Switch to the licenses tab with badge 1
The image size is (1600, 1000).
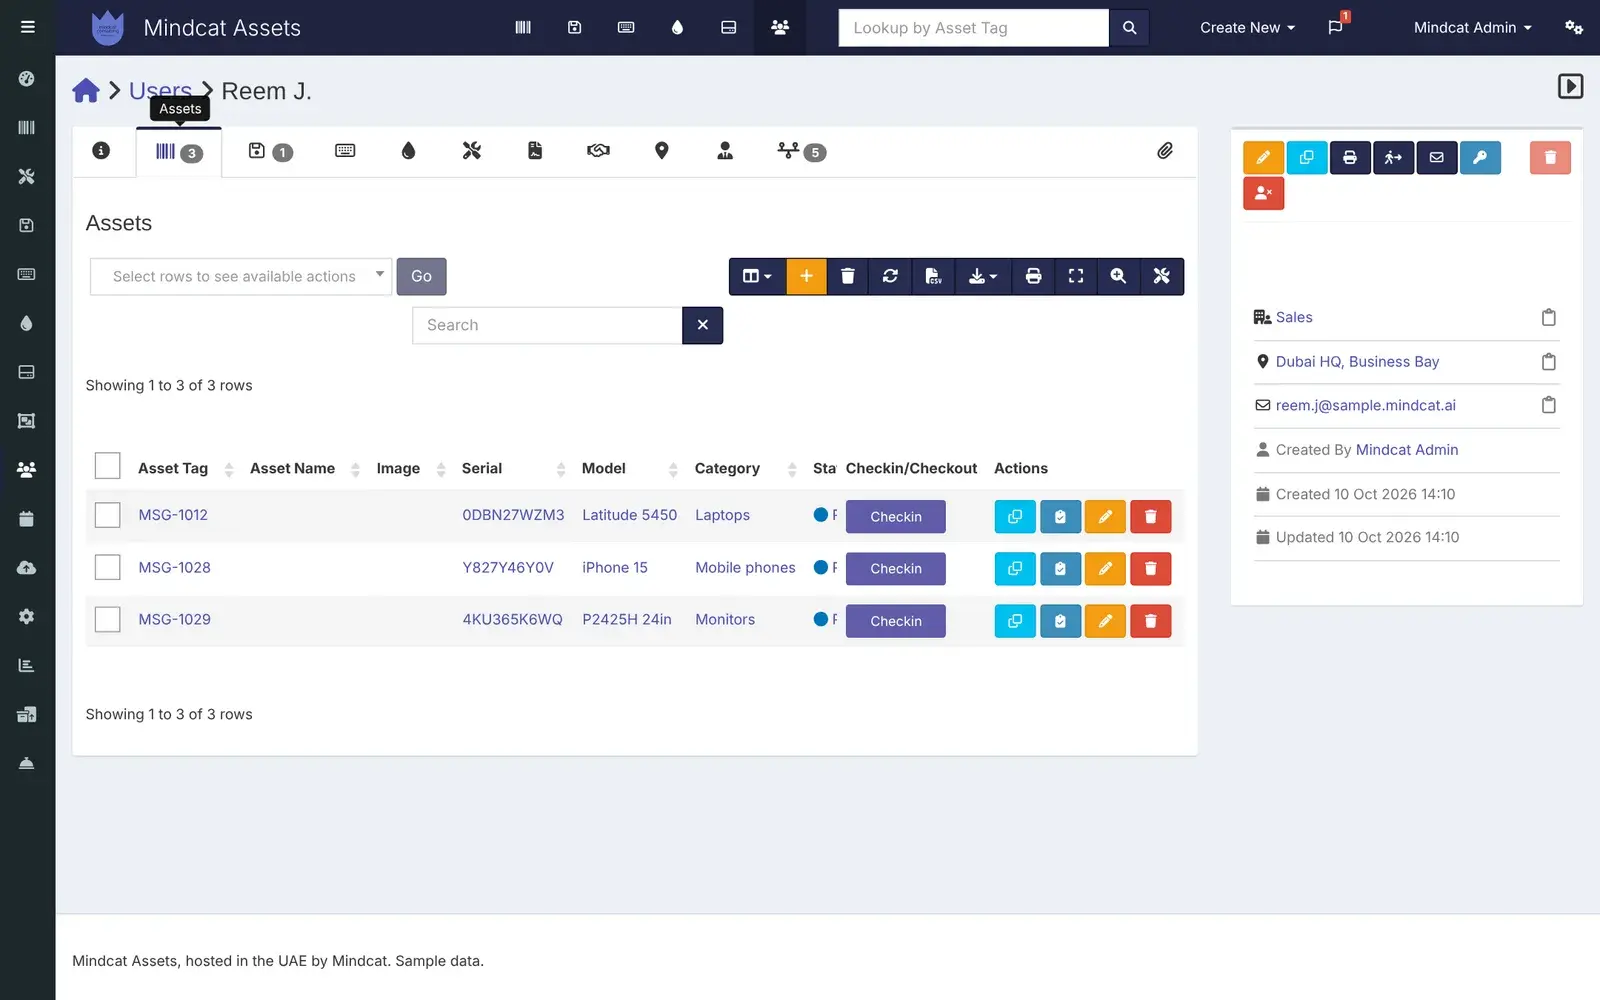(x=270, y=152)
